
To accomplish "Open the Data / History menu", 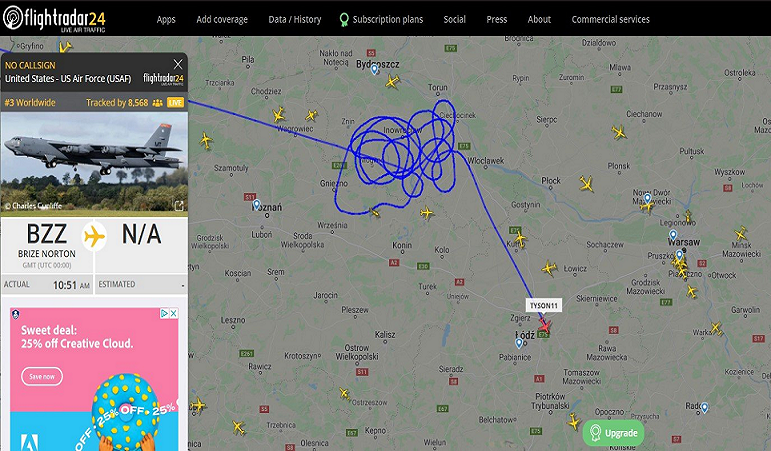I will click(x=295, y=19).
